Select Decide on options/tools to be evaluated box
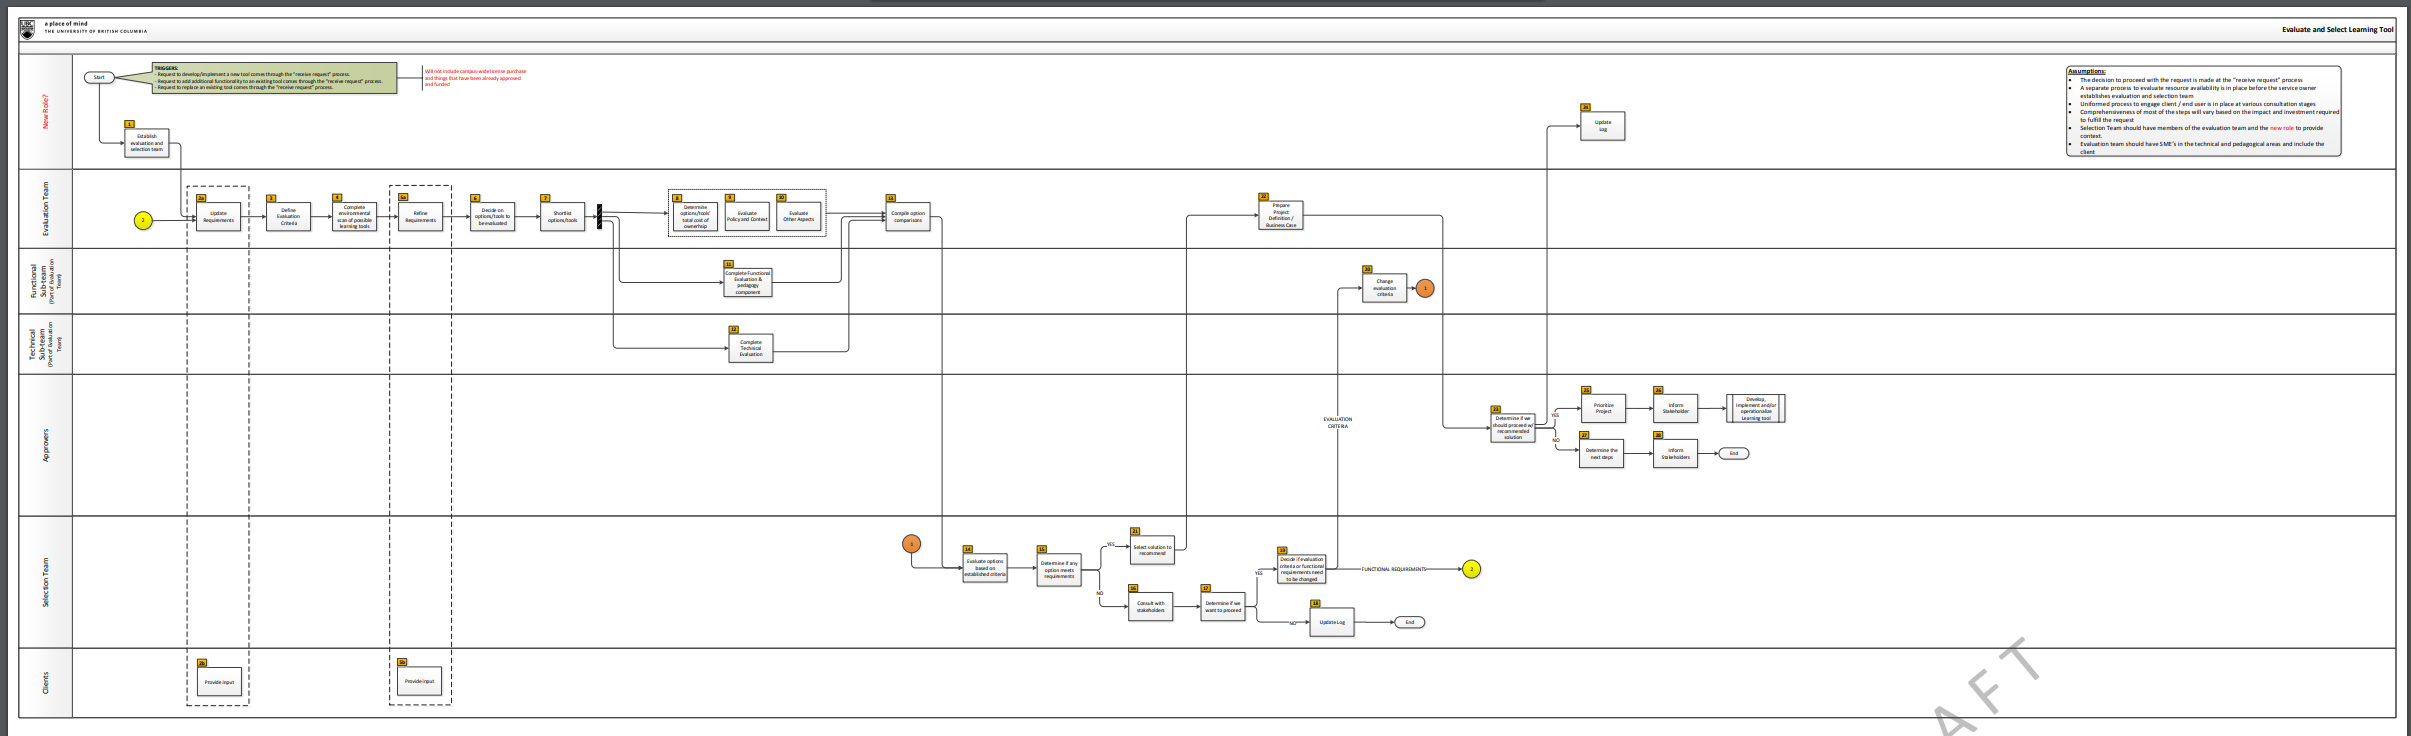Viewport: 2411px width, 736px height. (x=492, y=216)
